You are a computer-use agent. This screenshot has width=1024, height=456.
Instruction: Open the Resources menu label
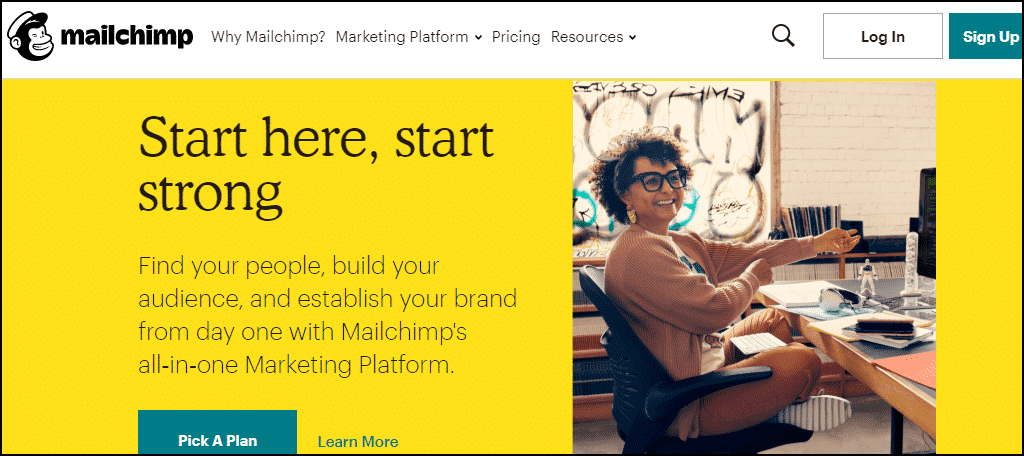click(587, 37)
